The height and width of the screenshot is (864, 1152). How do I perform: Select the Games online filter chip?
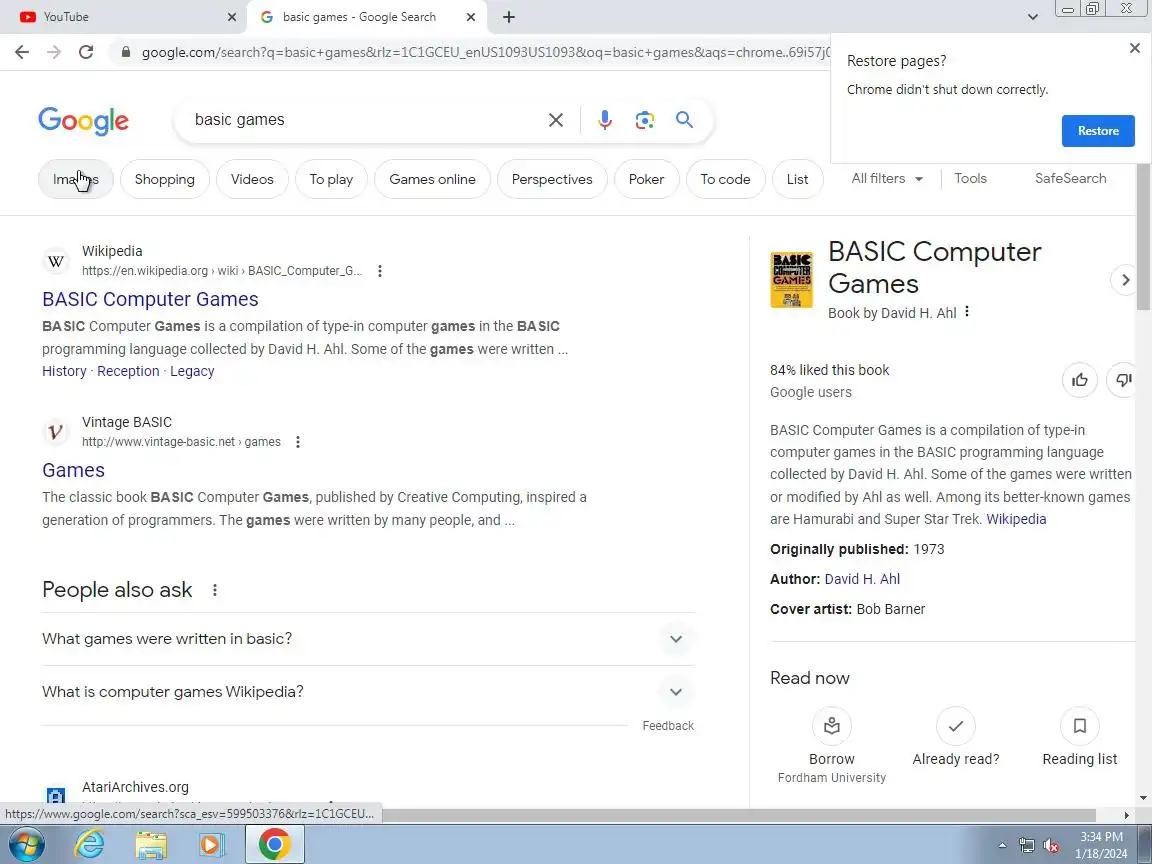(432, 179)
